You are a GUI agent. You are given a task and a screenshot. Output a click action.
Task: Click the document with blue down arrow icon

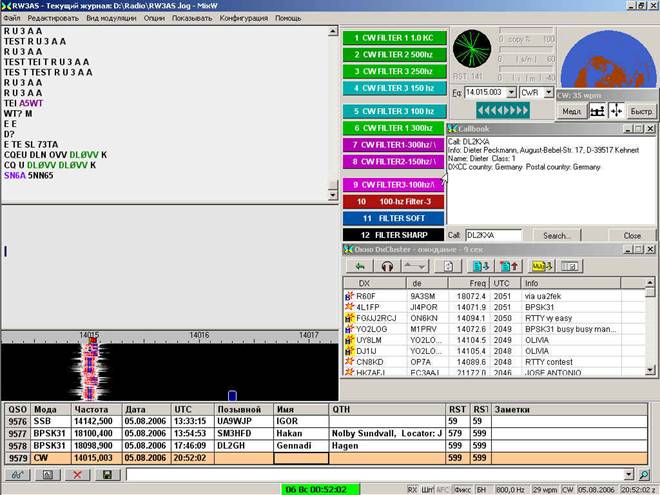coord(480,266)
